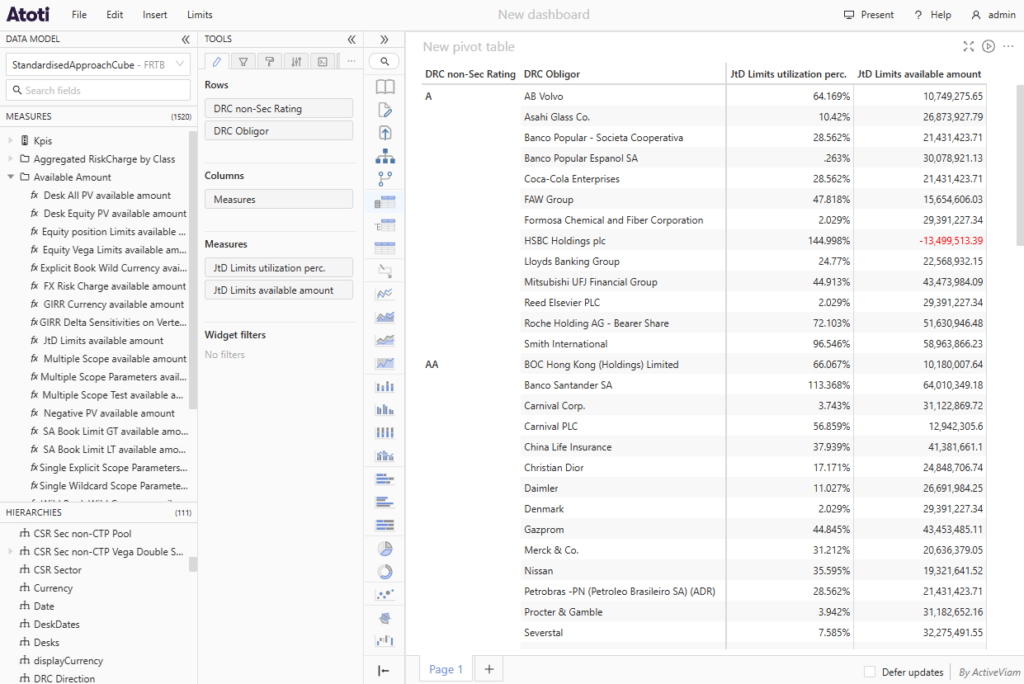Select the scatter plot widget icon
The image size is (1024, 684).
pos(385,594)
